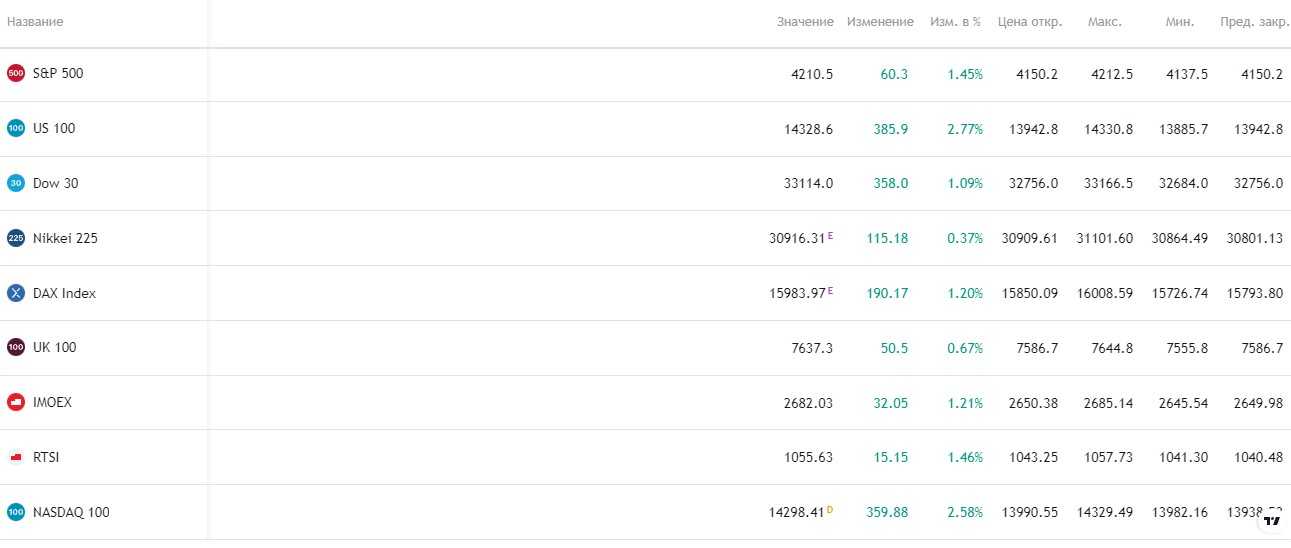Screen dimensions: 1291x548
Task: Open the NASDAQ 100 name link
Action: tap(71, 512)
